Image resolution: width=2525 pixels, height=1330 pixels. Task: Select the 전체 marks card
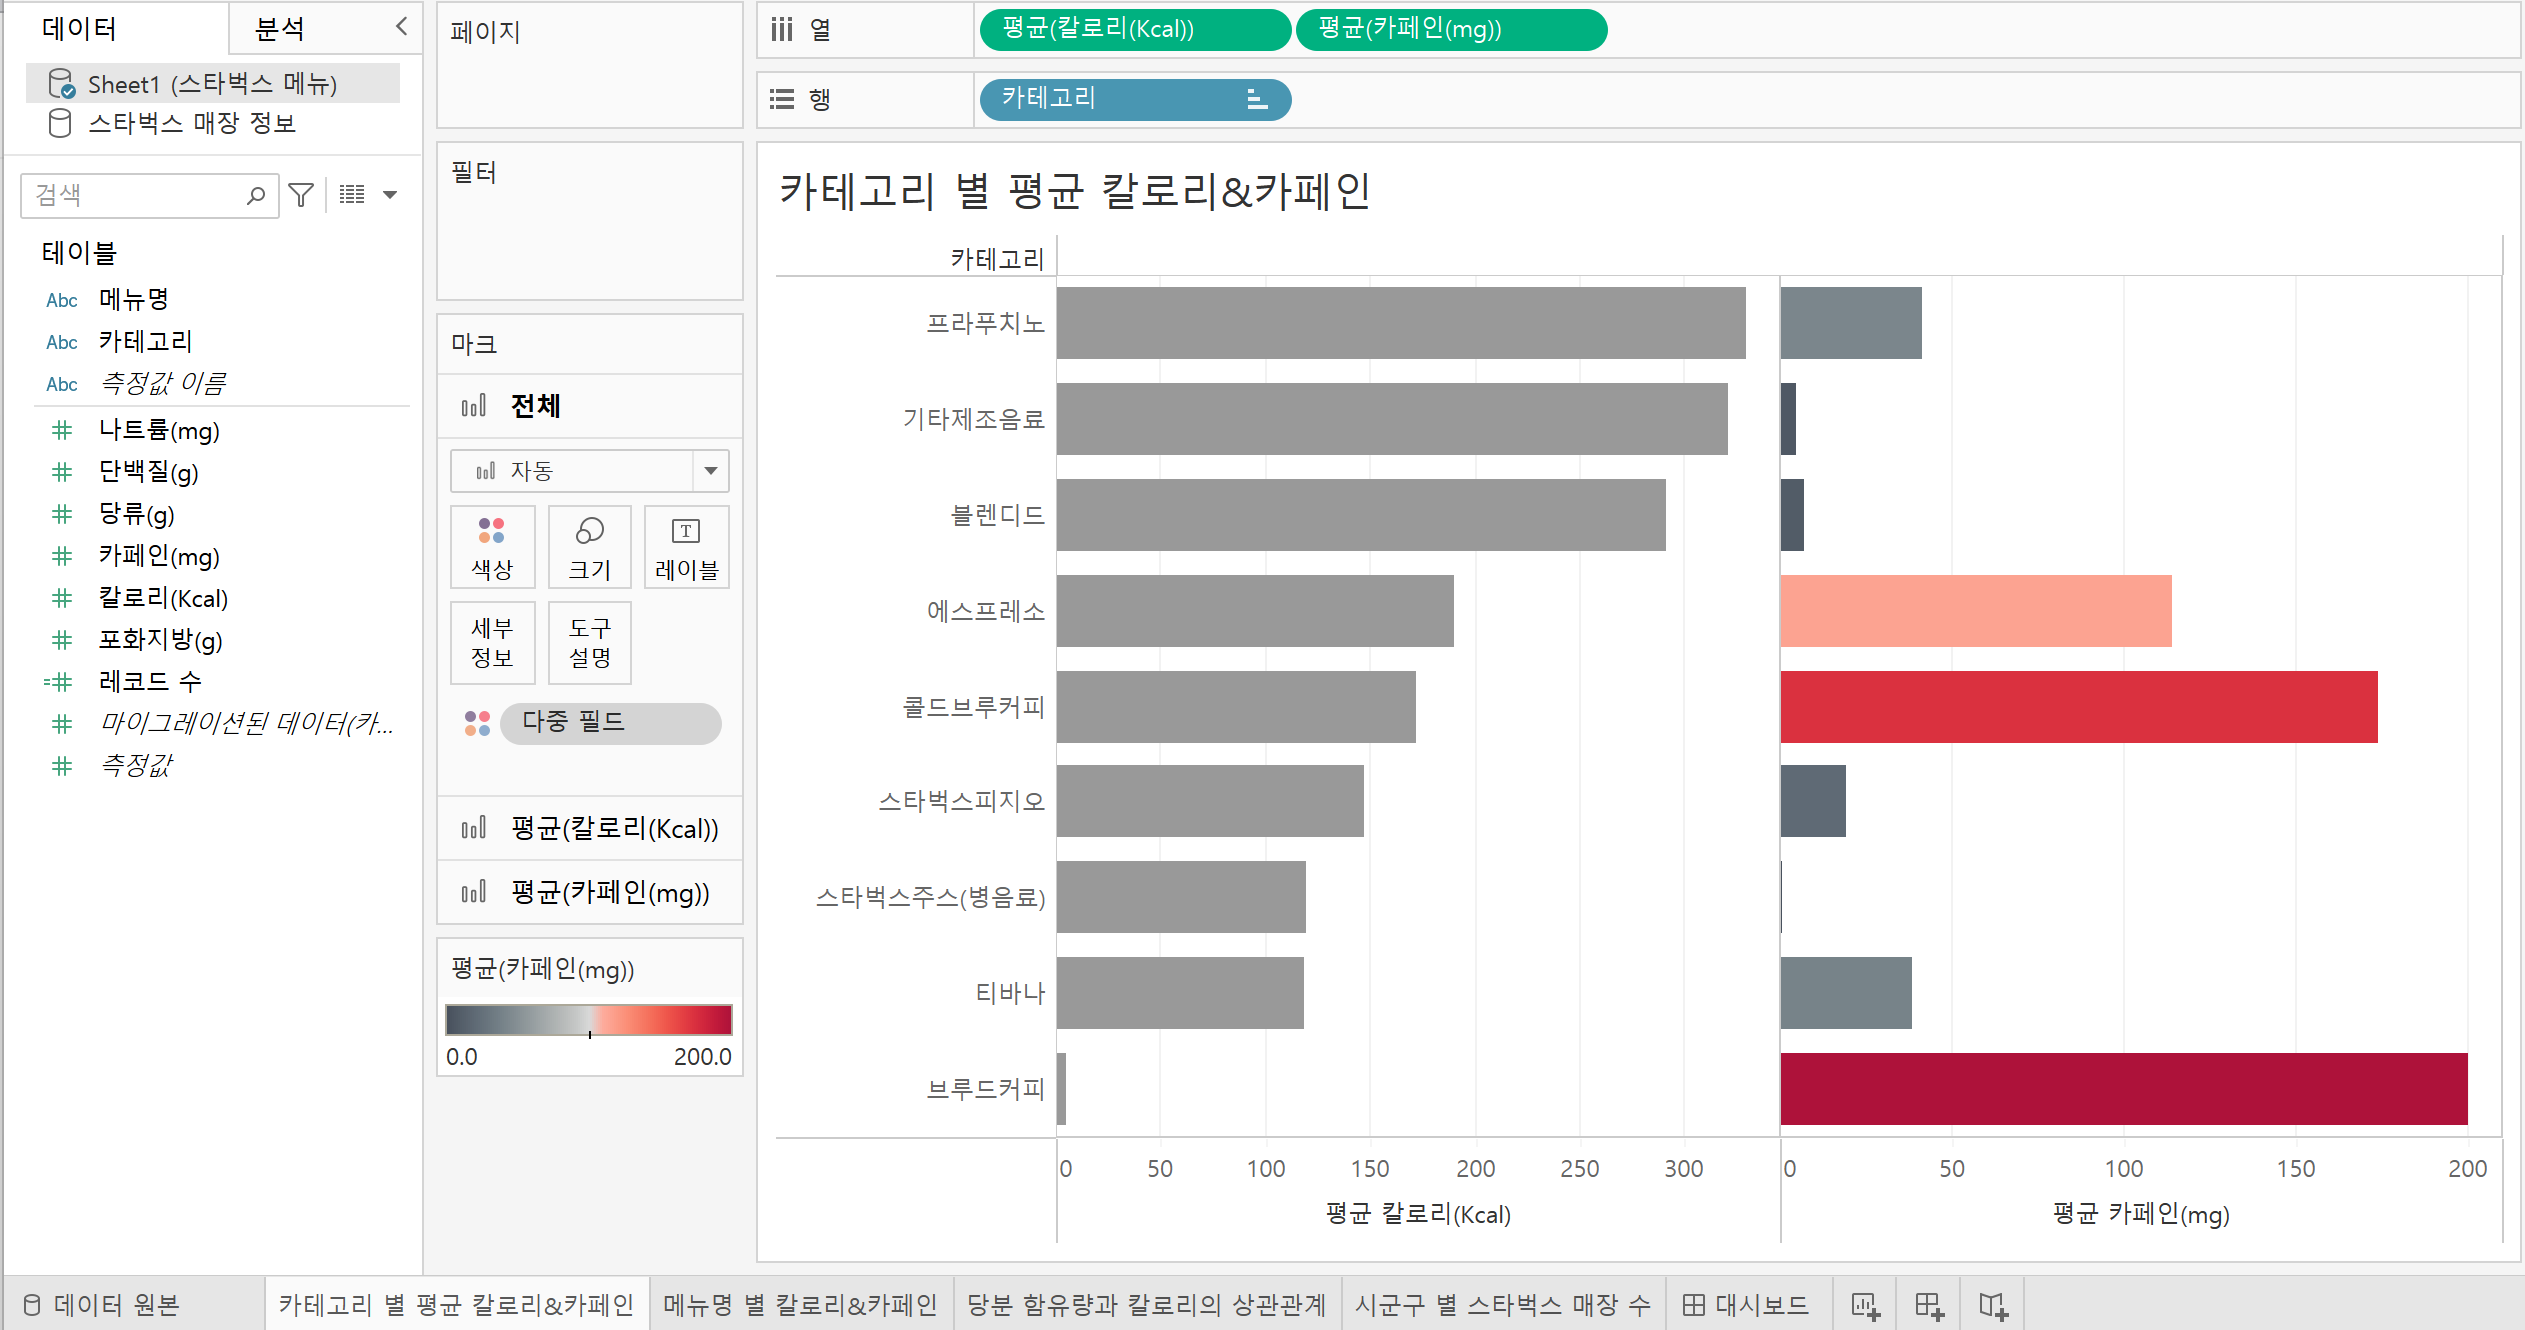(x=590, y=406)
